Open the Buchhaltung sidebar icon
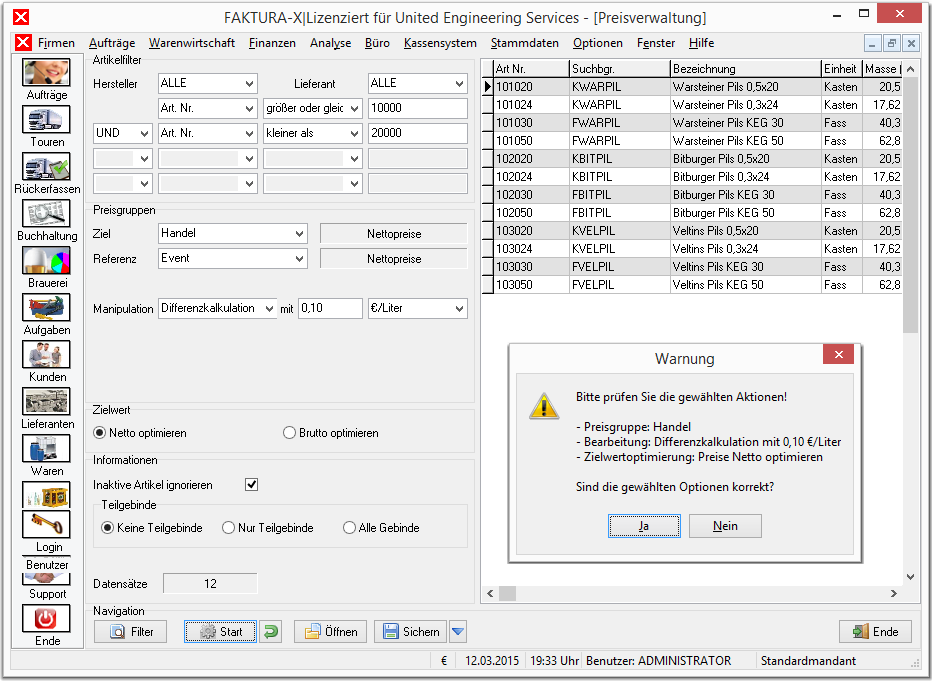 click(x=46, y=213)
